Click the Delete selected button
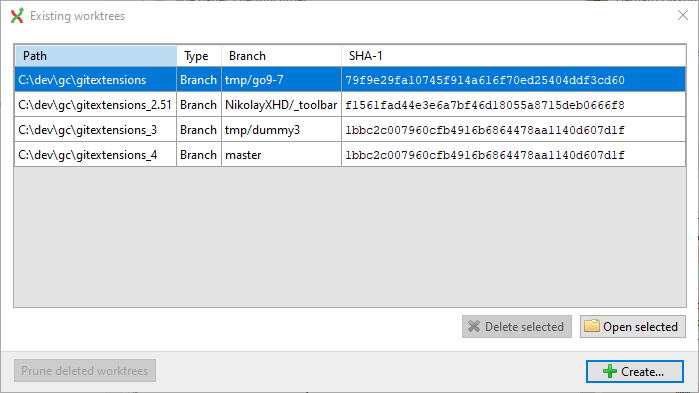 click(517, 327)
